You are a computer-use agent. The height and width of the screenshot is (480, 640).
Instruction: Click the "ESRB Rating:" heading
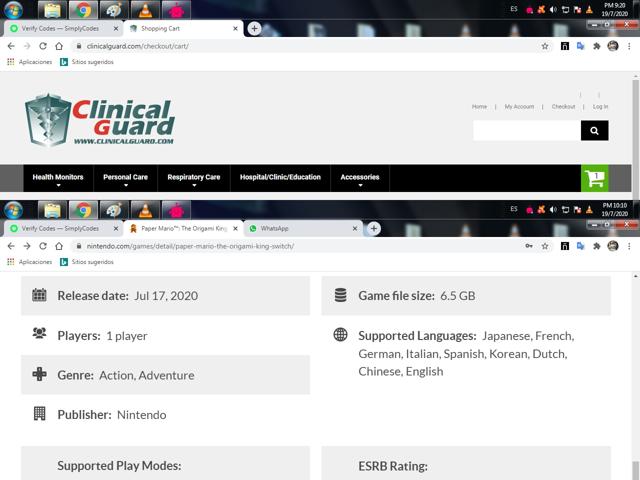click(393, 466)
